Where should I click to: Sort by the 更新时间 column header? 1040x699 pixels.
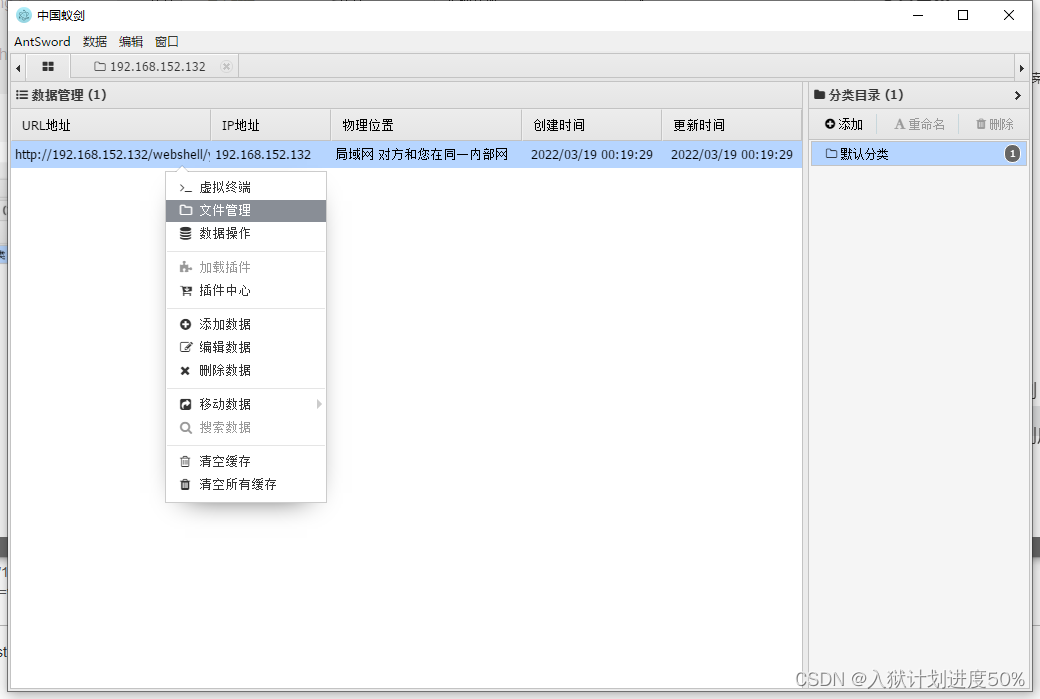pyautogui.click(x=732, y=125)
